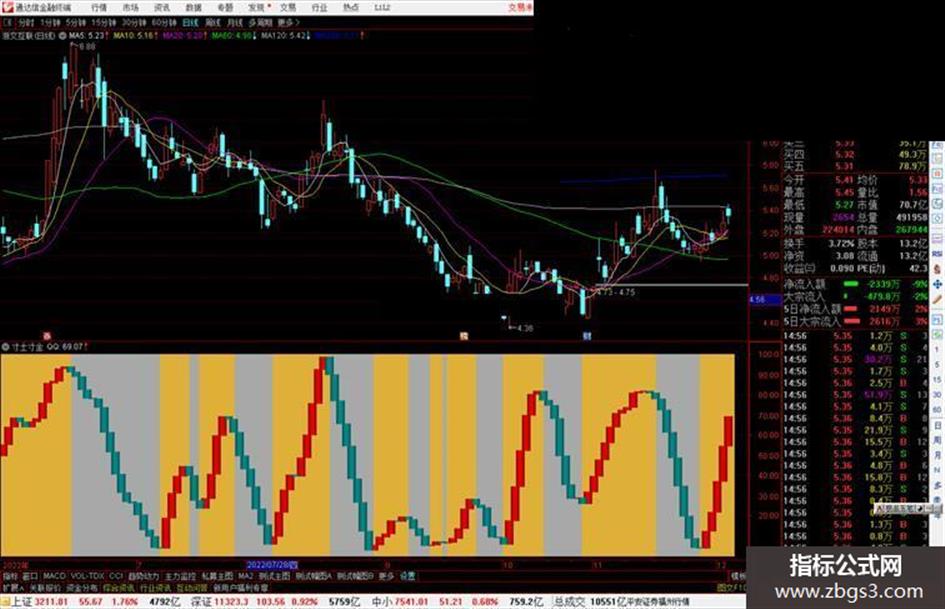The height and width of the screenshot is (609, 945).
Task: Open the L1L2 menu item
Action: 382,8
